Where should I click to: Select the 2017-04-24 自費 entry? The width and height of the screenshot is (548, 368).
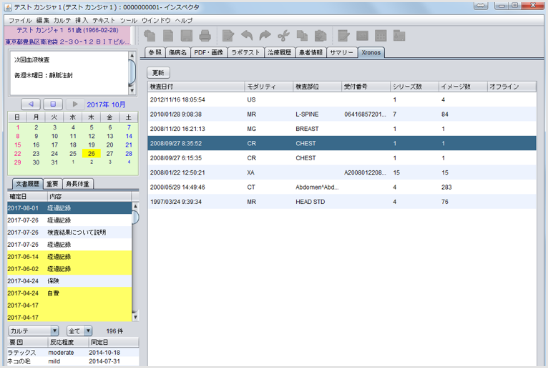(70, 293)
